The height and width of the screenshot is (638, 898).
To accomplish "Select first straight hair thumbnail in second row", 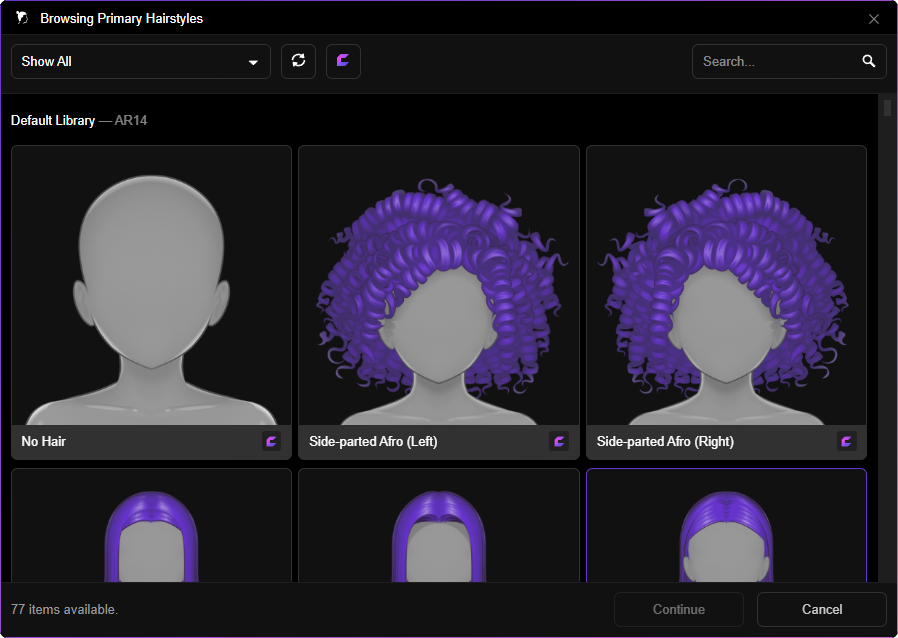I will (x=151, y=526).
